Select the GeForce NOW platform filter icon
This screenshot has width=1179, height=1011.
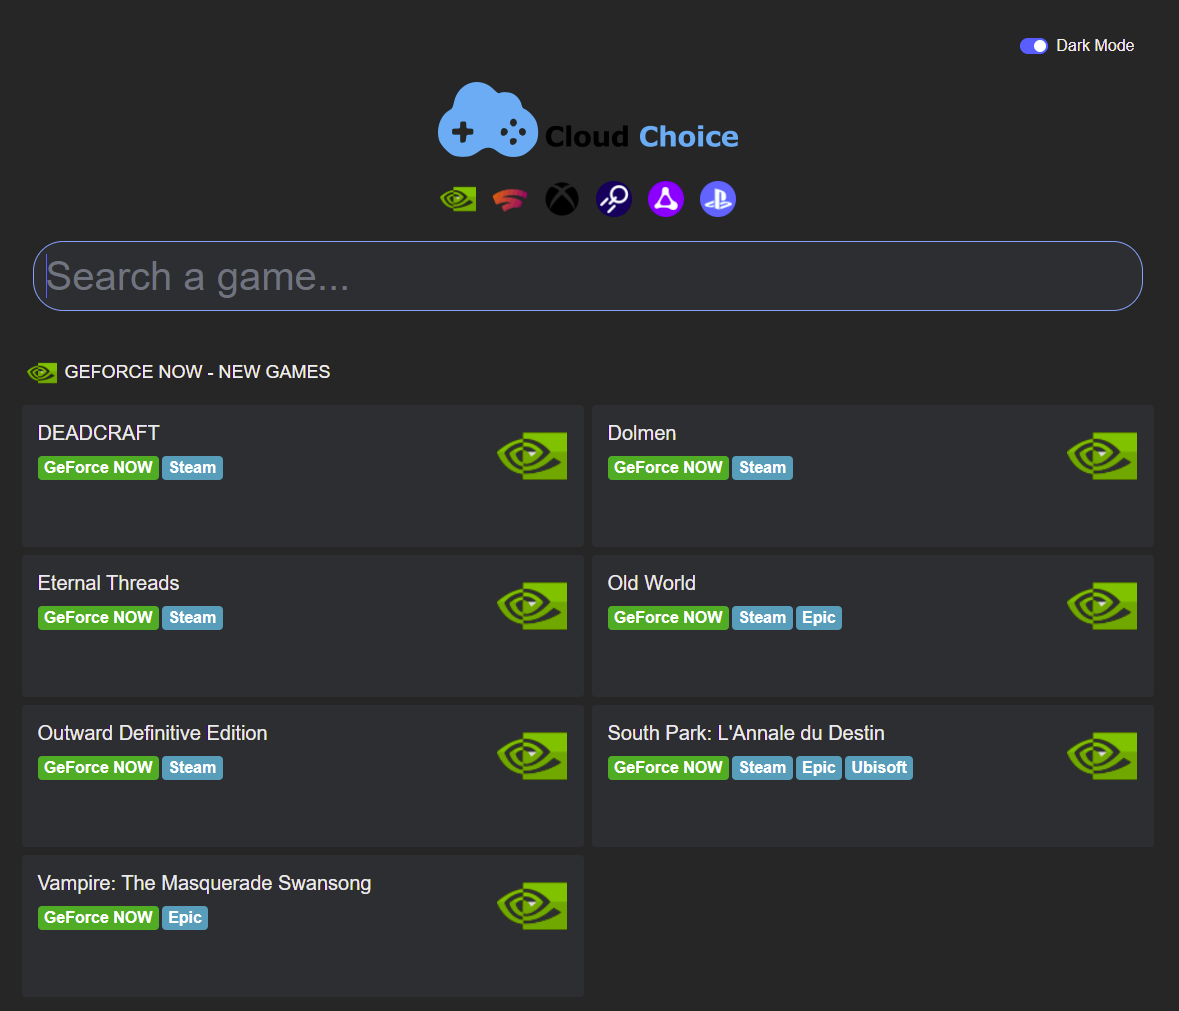(x=457, y=198)
